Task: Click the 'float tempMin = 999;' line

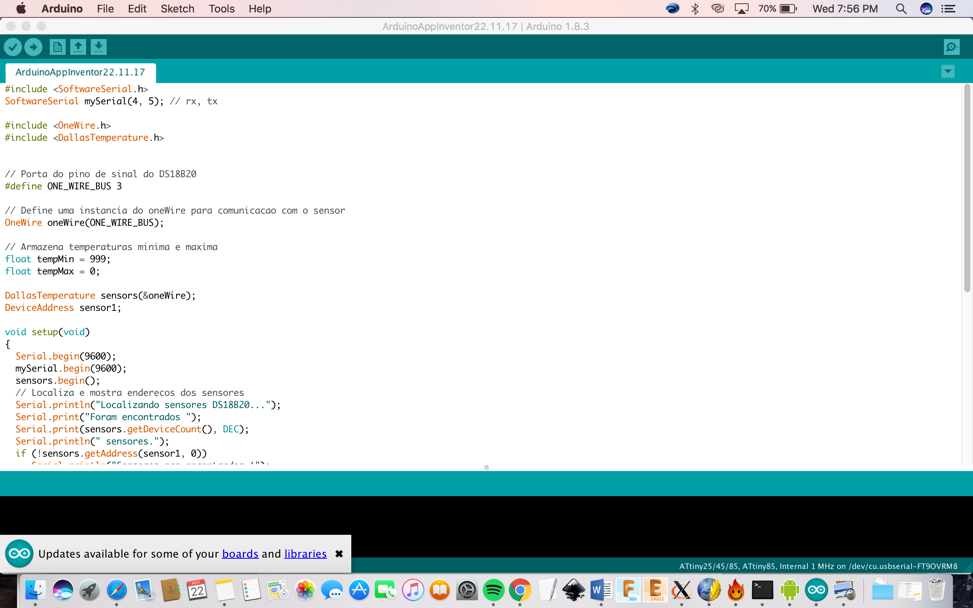Action: click(x=58, y=259)
